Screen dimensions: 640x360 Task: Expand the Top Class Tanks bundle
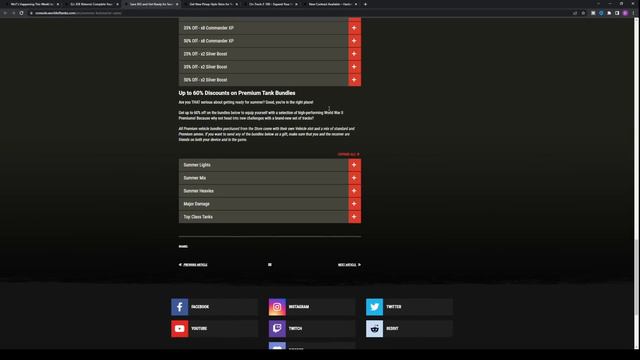[270, 217]
